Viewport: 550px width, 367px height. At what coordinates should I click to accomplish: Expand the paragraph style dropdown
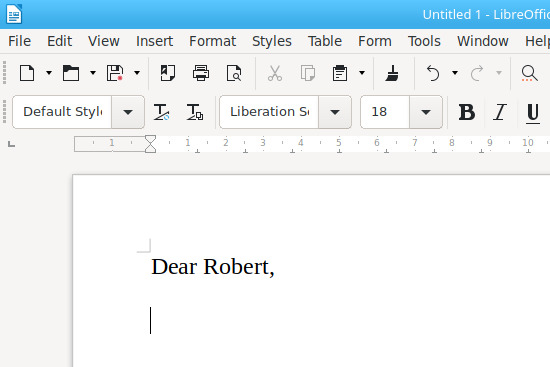click(128, 112)
